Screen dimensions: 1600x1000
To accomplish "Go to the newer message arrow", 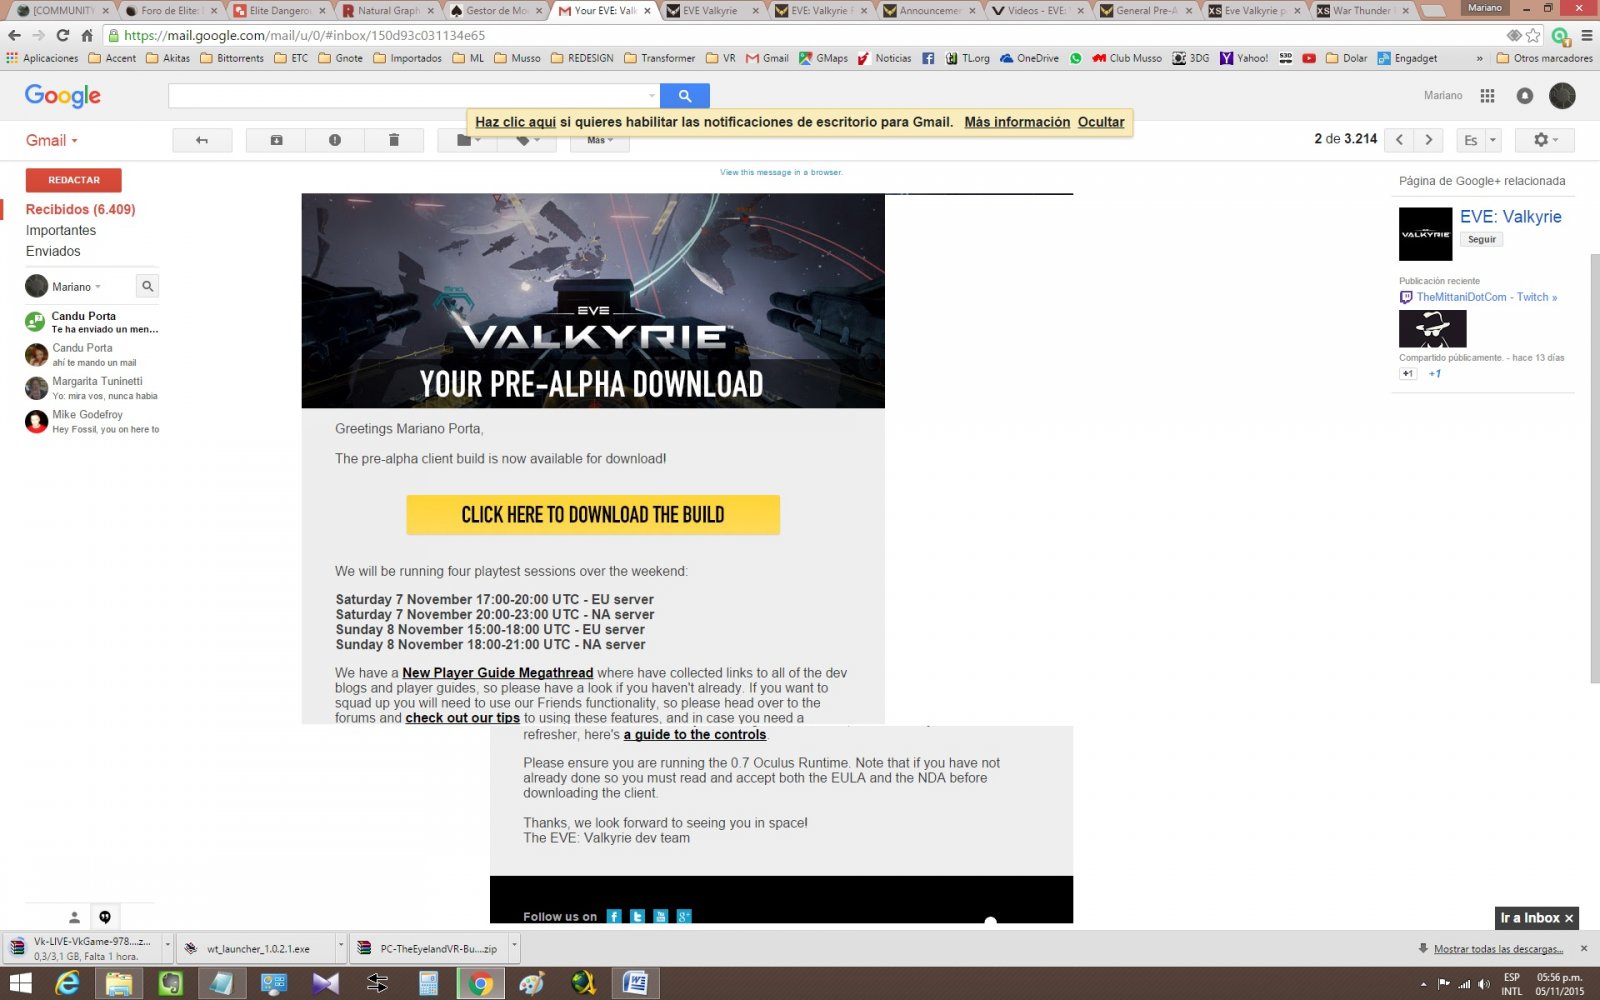I will click(1399, 140).
